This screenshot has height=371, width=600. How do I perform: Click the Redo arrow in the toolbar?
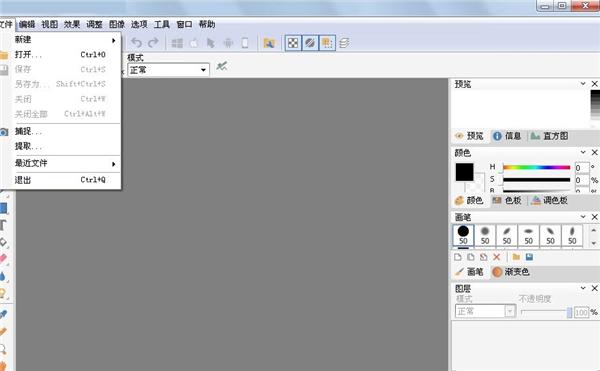coord(153,43)
